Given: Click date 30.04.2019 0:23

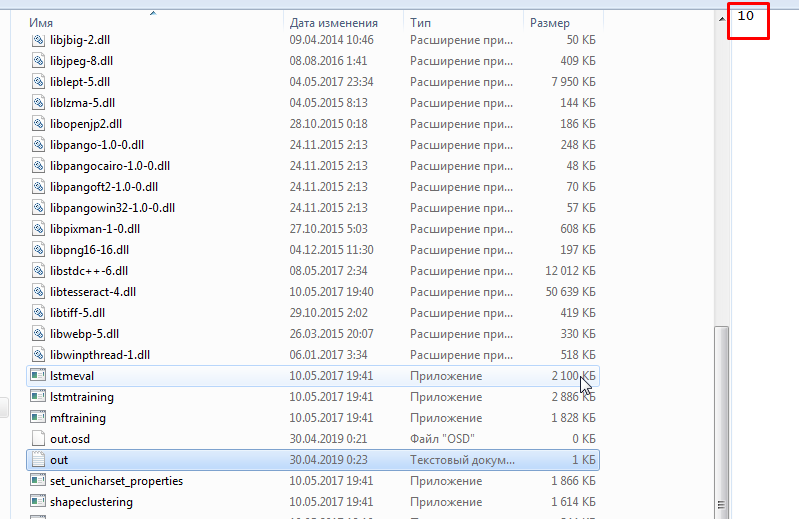Looking at the screenshot, I should click(x=329, y=459).
